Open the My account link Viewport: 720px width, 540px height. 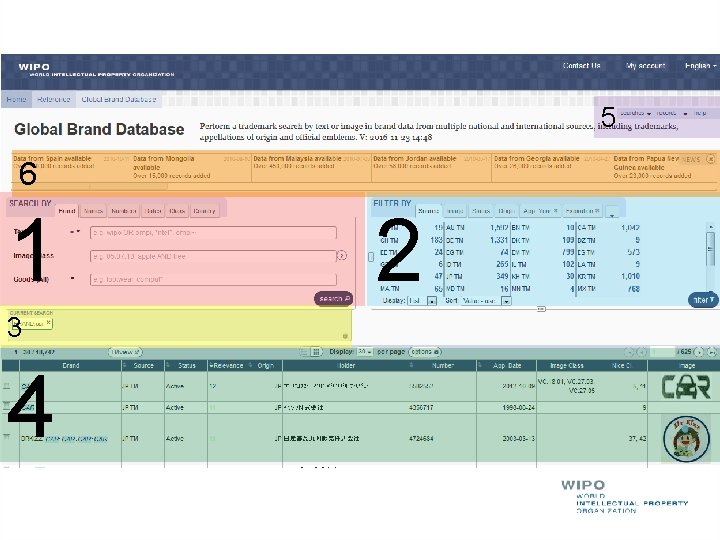pyautogui.click(x=646, y=66)
